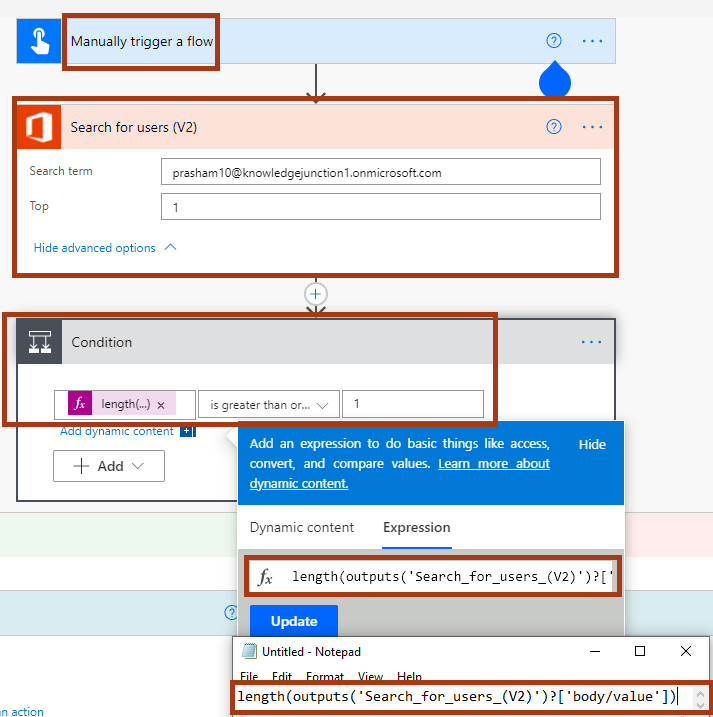Screen dimensions: 713x717
Task: Click the manual trigger hand icon
Action: 39,41
